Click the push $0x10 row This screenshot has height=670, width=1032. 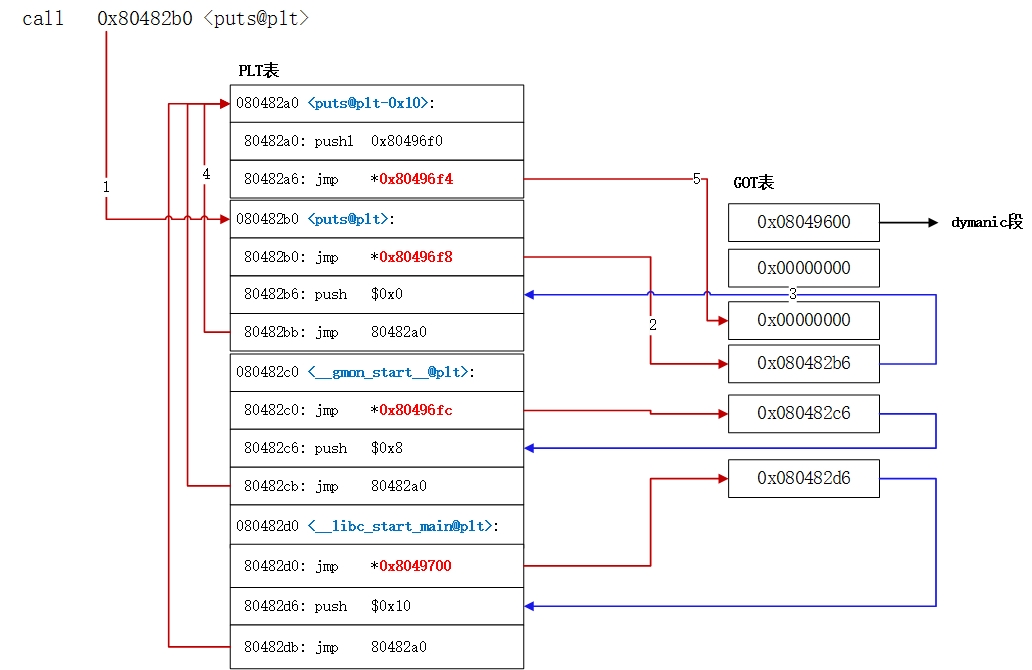coord(376,606)
